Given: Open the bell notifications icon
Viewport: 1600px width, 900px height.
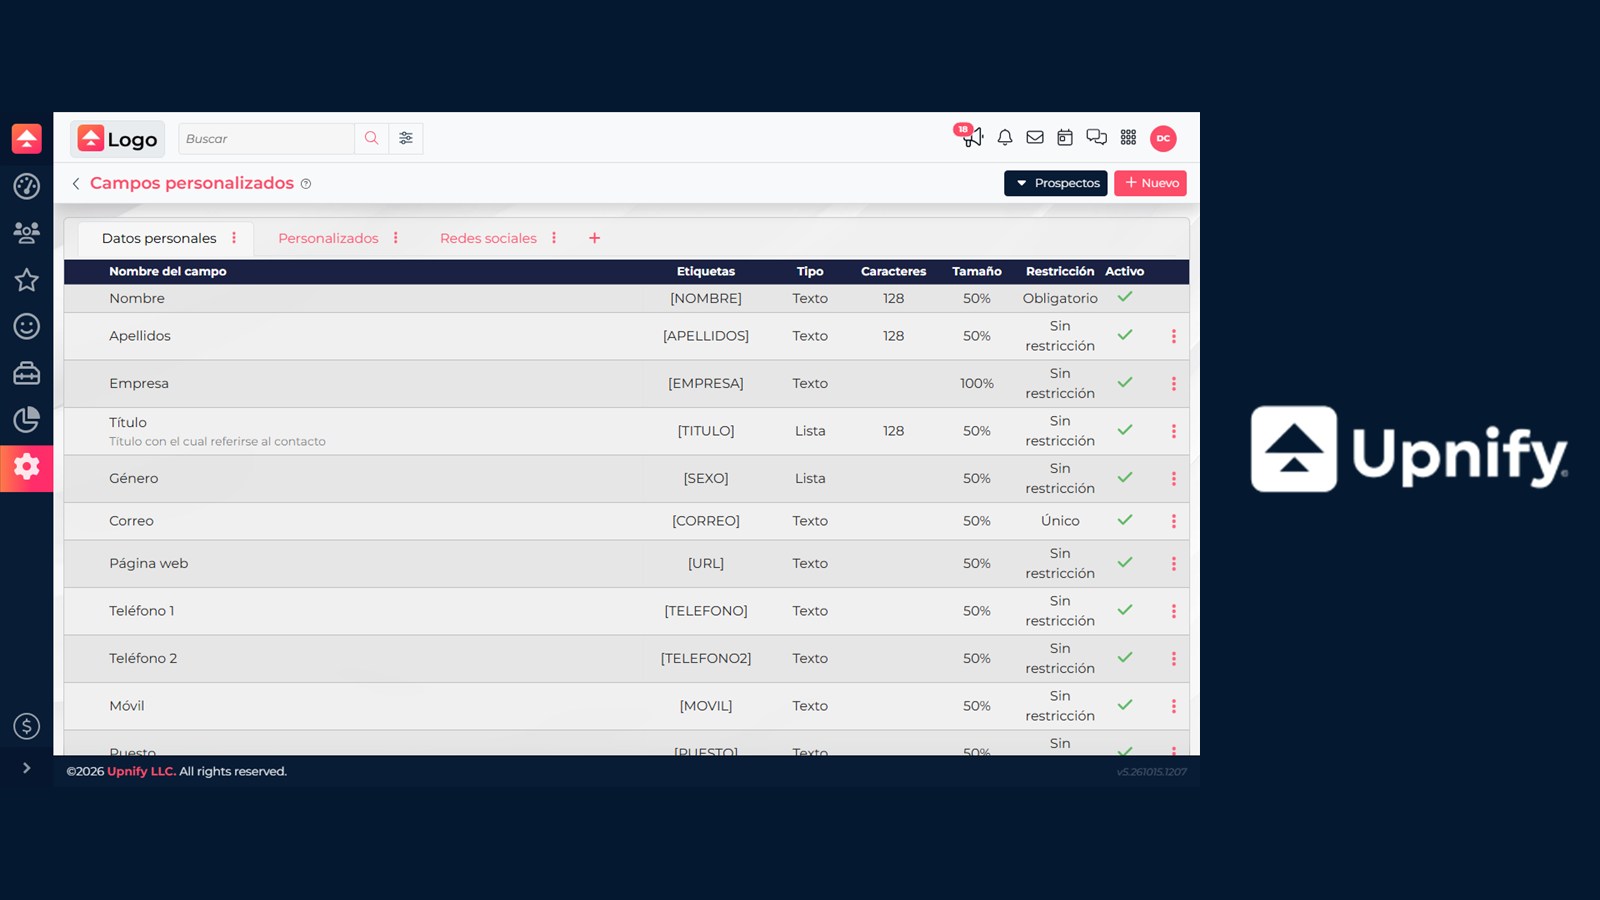Looking at the screenshot, I should click(1005, 138).
